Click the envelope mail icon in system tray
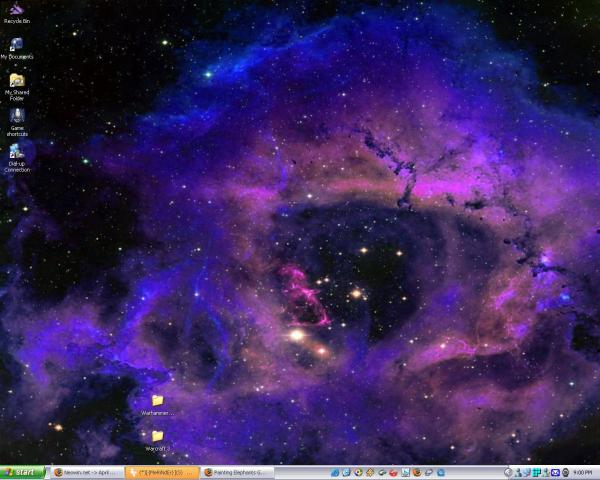The image size is (600, 480). [x=555, y=473]
